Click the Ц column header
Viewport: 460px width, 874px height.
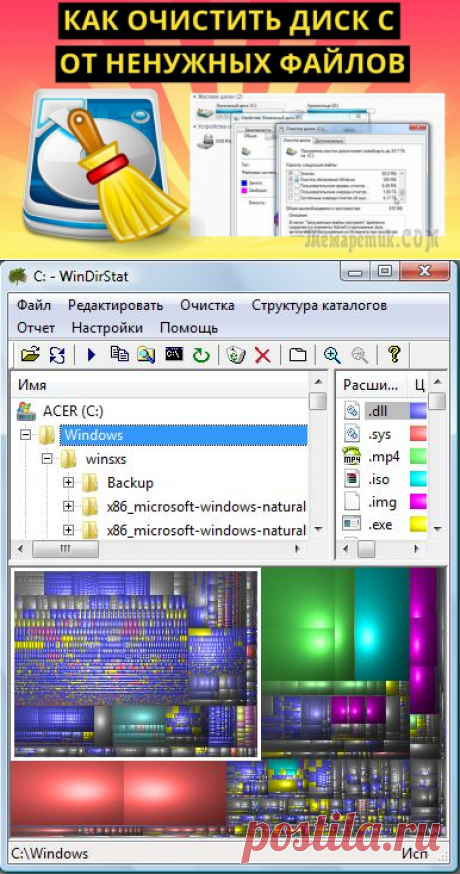pos(419,385)
